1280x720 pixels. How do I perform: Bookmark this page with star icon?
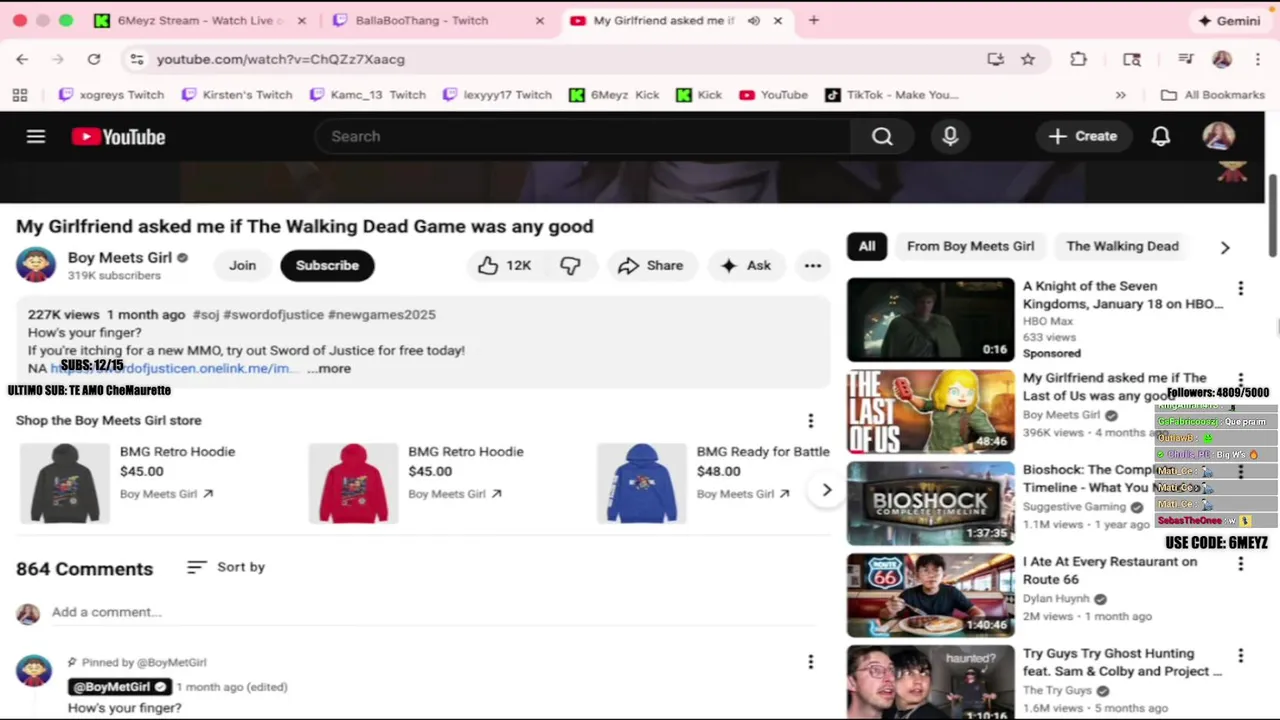(1028, 59)
